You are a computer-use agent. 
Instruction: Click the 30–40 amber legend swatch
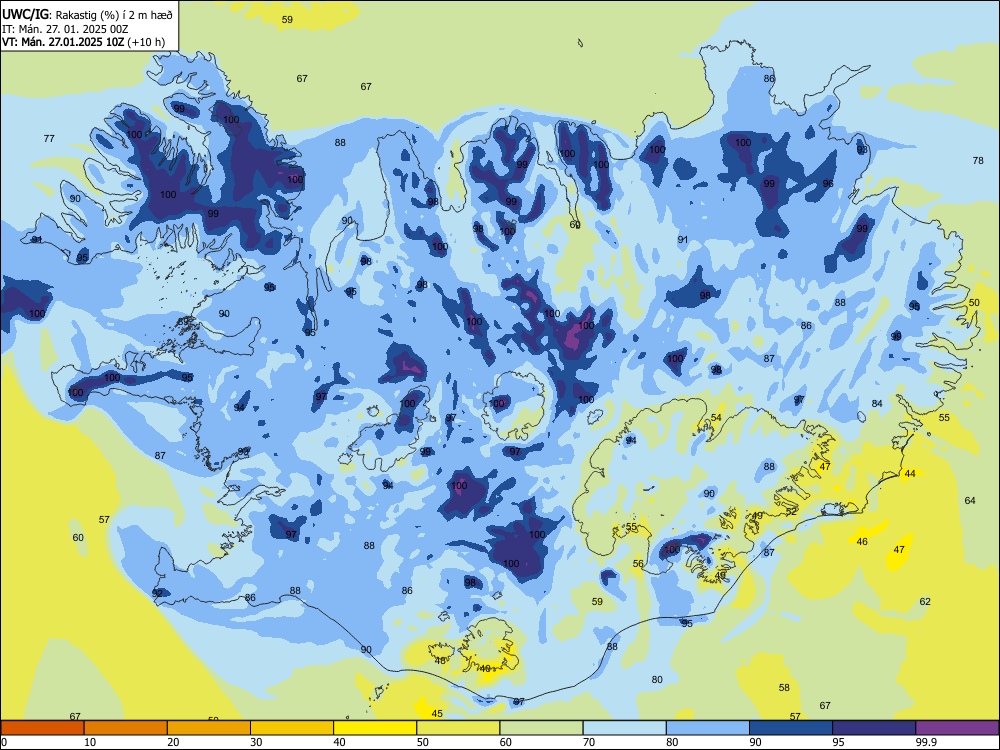tap(292, 728)
